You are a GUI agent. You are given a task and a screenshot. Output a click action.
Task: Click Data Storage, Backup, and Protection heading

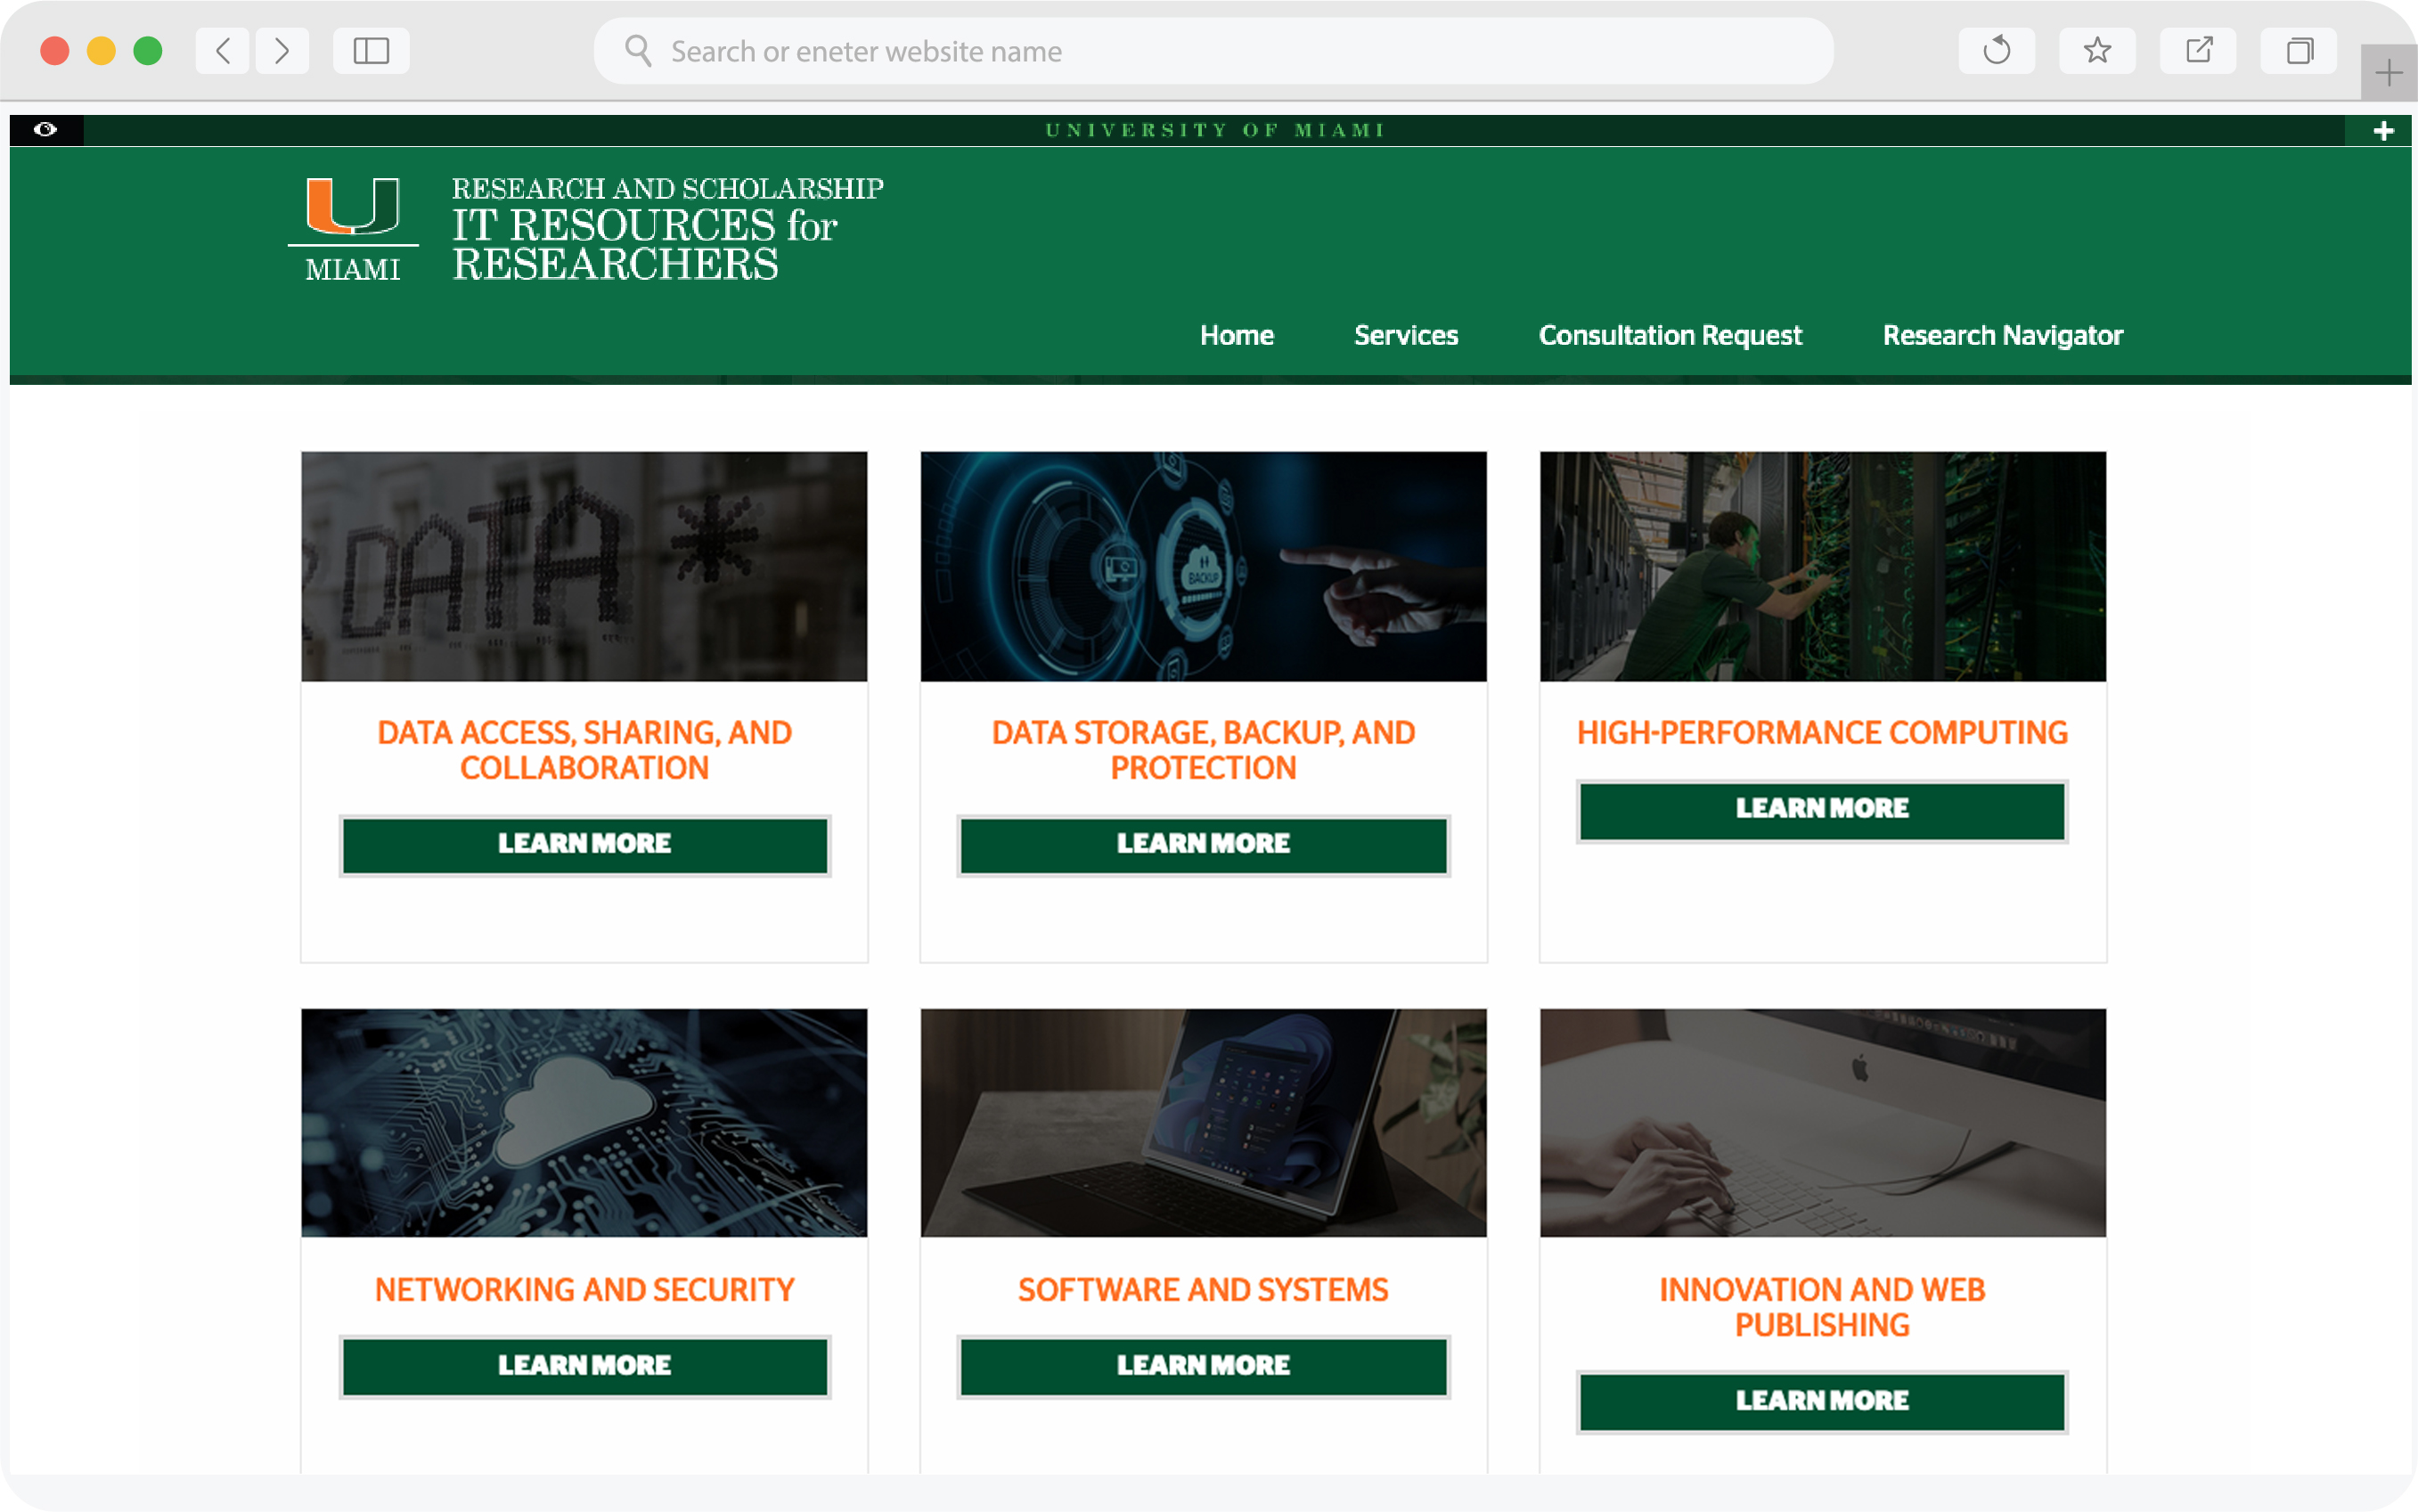(x=1203, y=750)
